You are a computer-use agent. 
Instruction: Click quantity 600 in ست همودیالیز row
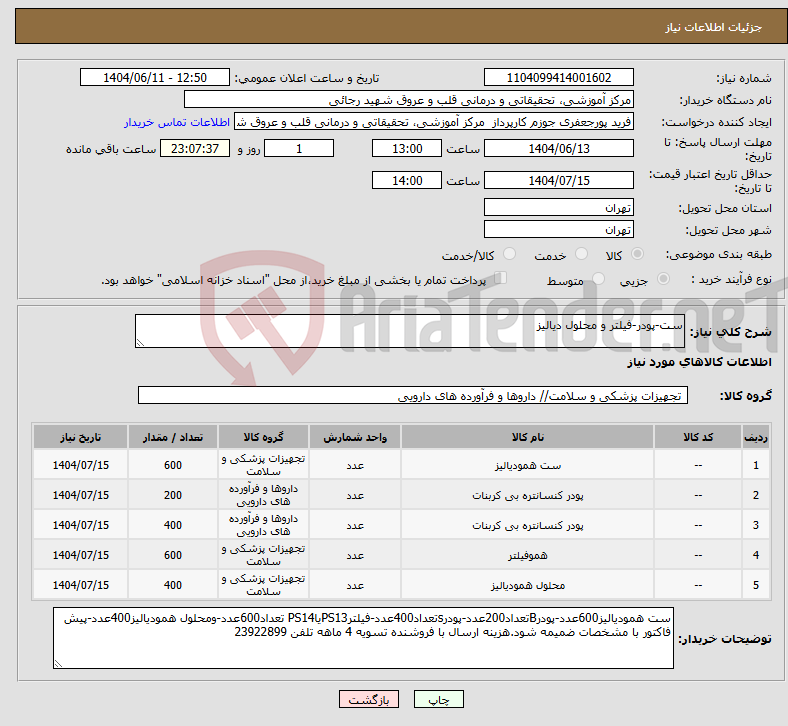172,465
